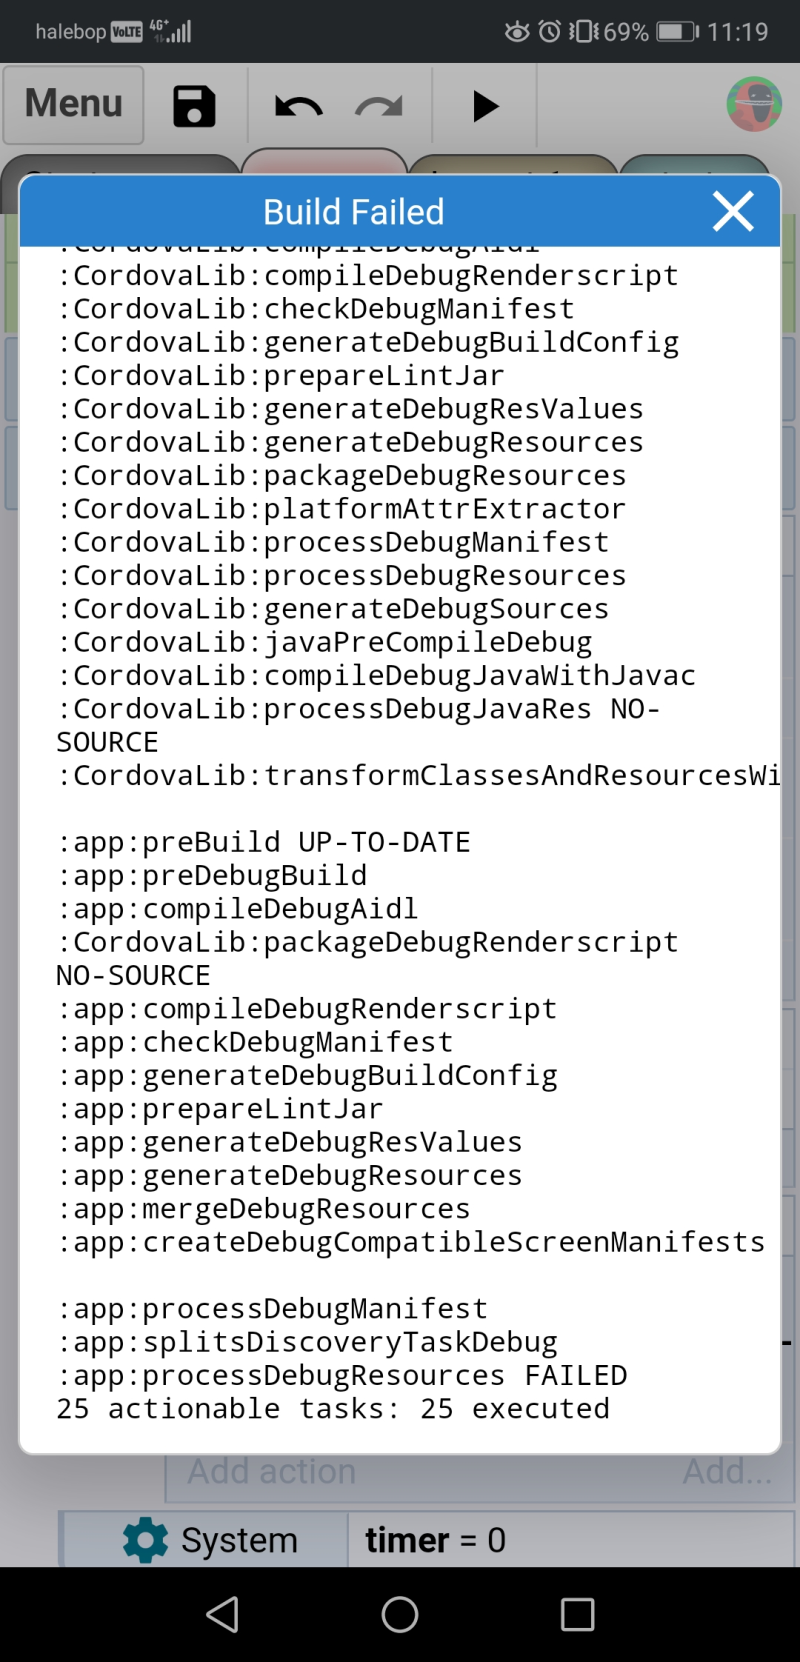Tap the Android back navigation triangle

pos(222,1614)
